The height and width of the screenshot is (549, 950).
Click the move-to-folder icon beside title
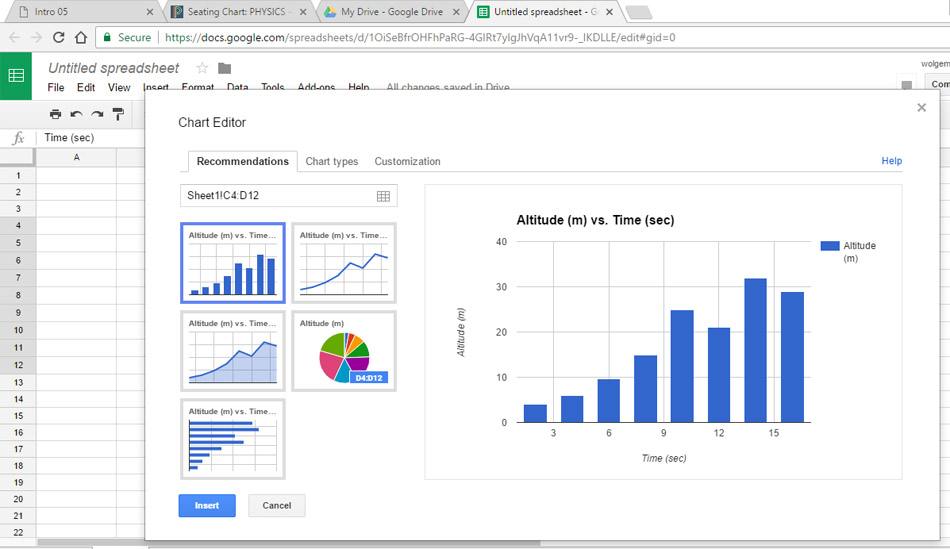(224, 68)
